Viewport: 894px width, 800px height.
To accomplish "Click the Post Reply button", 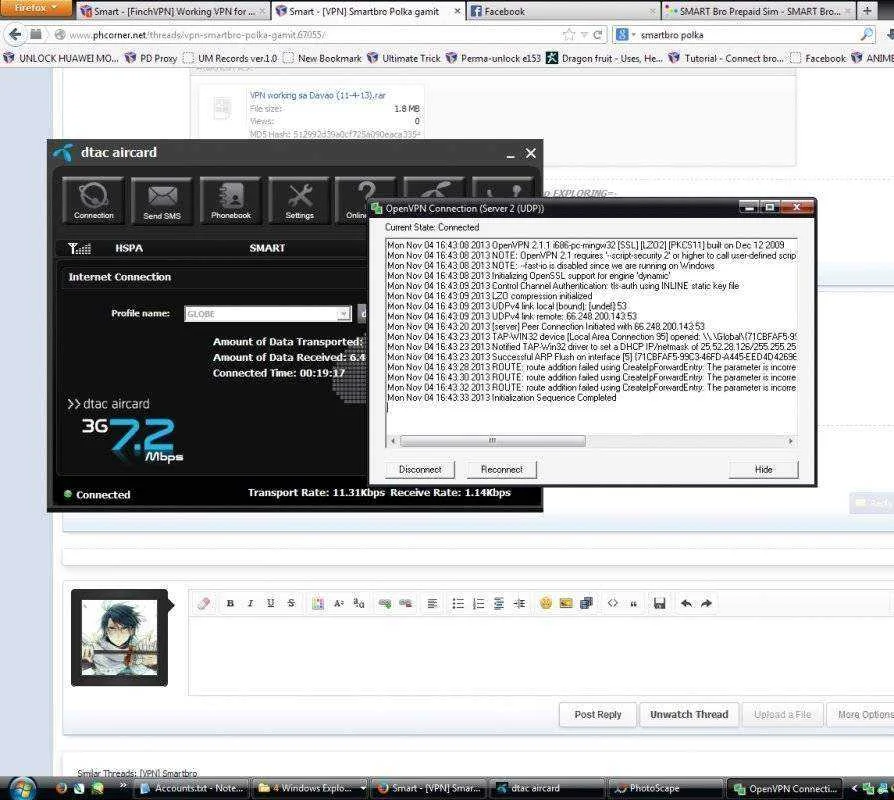I will tap(598, 714).
